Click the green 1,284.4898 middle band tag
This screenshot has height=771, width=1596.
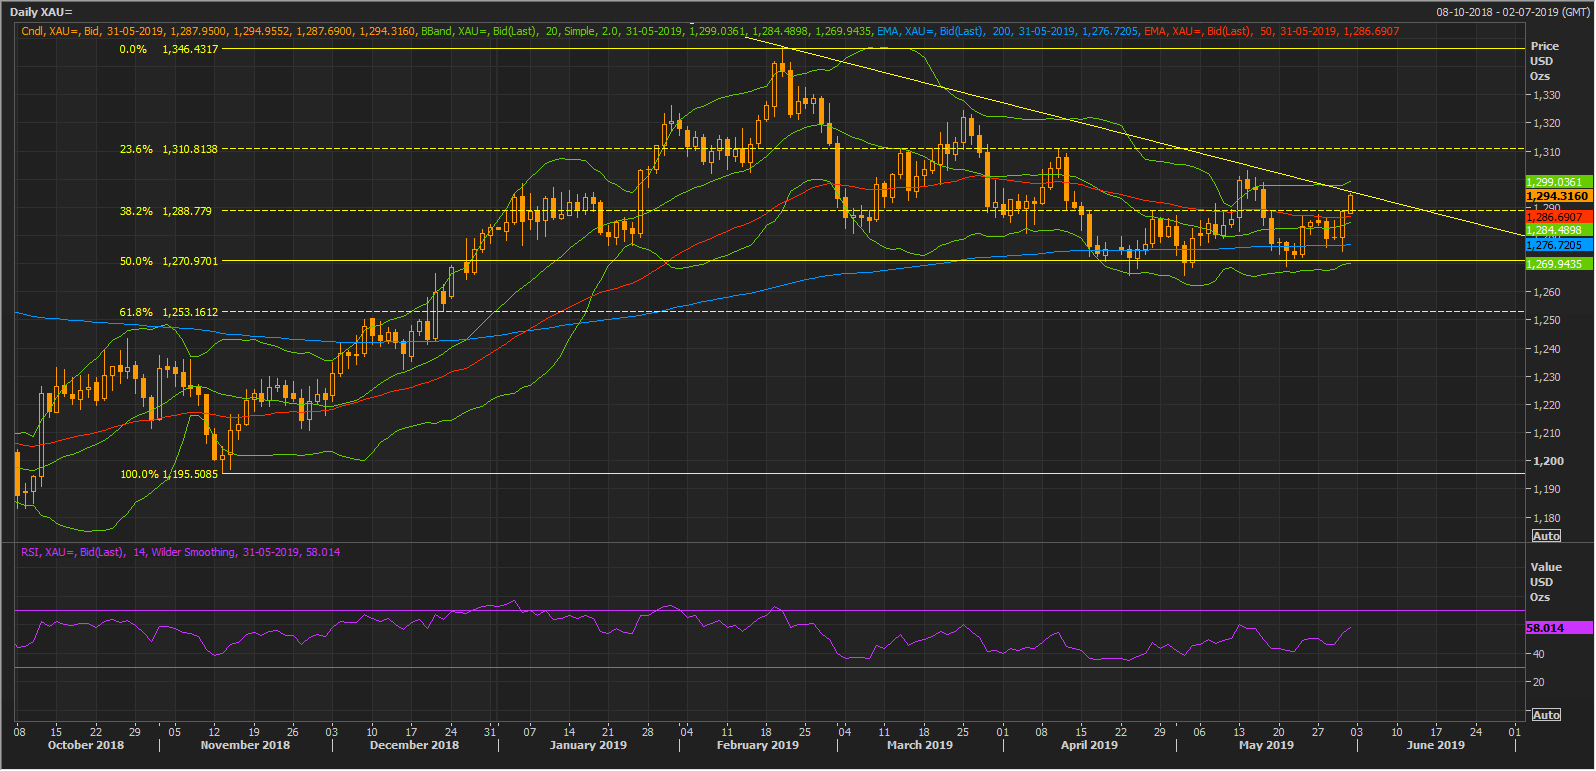1558,230
